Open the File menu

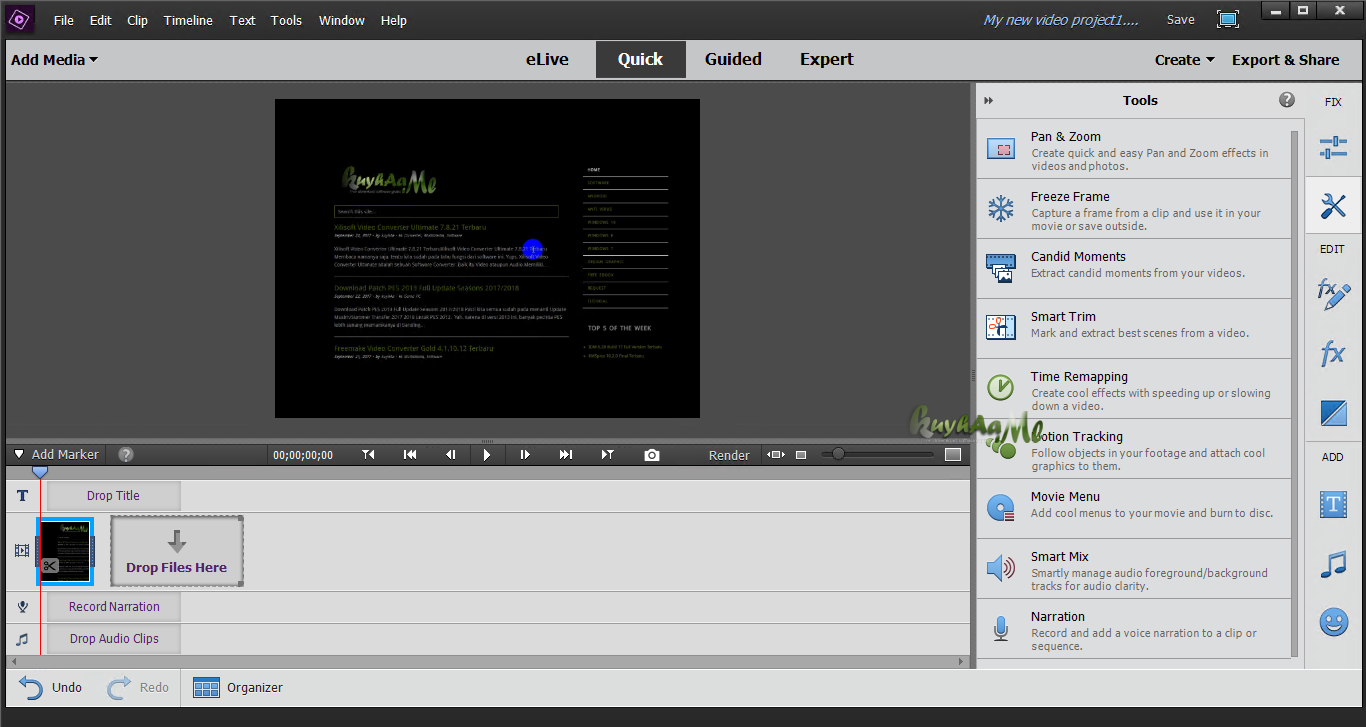point(64,20)
